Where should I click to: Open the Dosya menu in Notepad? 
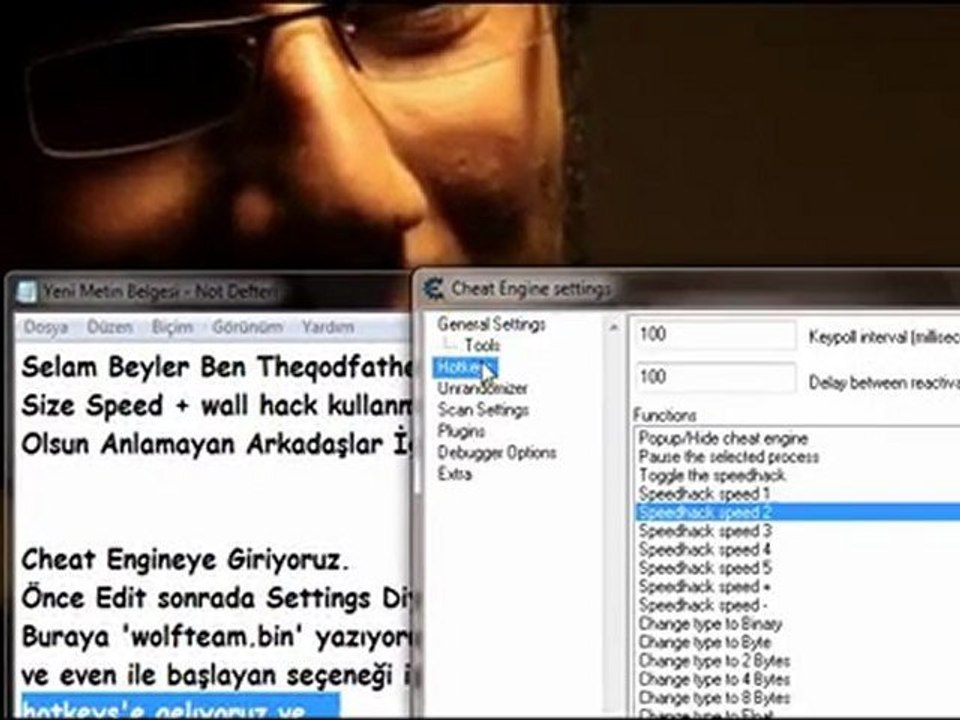pos(46,328)
